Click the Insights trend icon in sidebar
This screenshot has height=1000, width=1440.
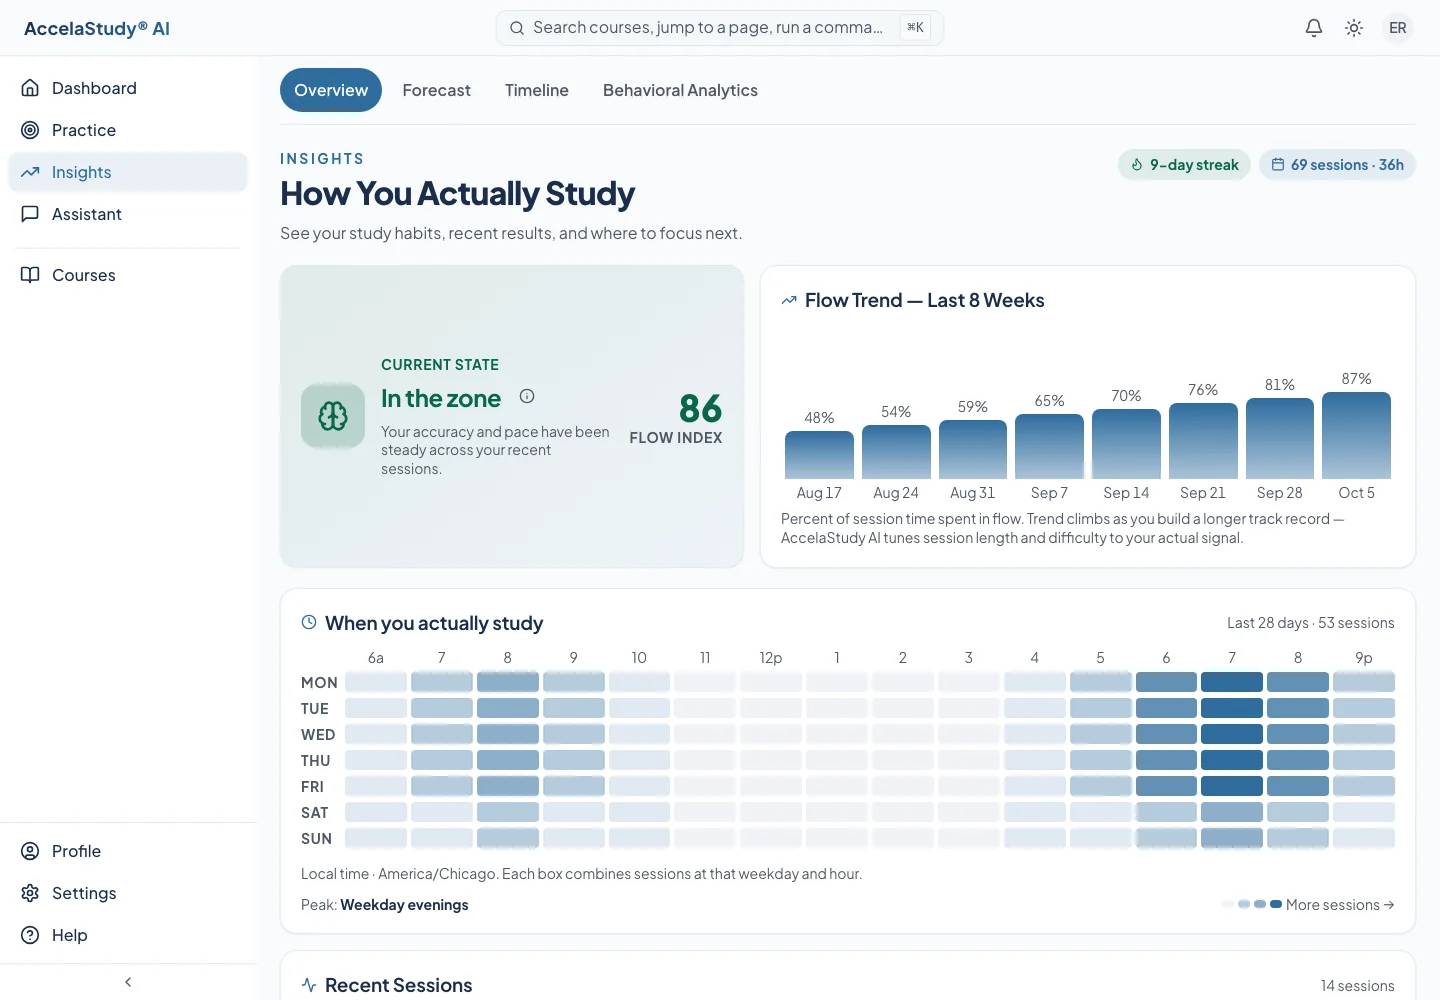coord(30,172)
